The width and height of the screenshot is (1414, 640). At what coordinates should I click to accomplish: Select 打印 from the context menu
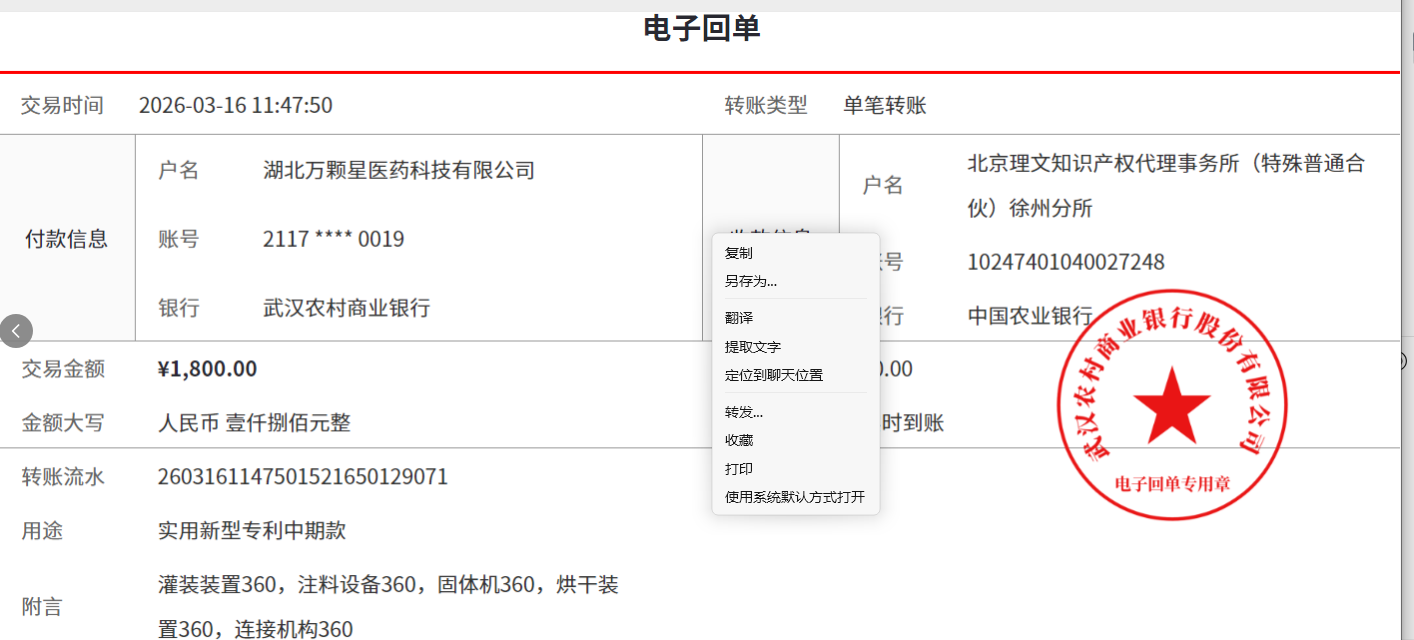(x=739, y=469)
